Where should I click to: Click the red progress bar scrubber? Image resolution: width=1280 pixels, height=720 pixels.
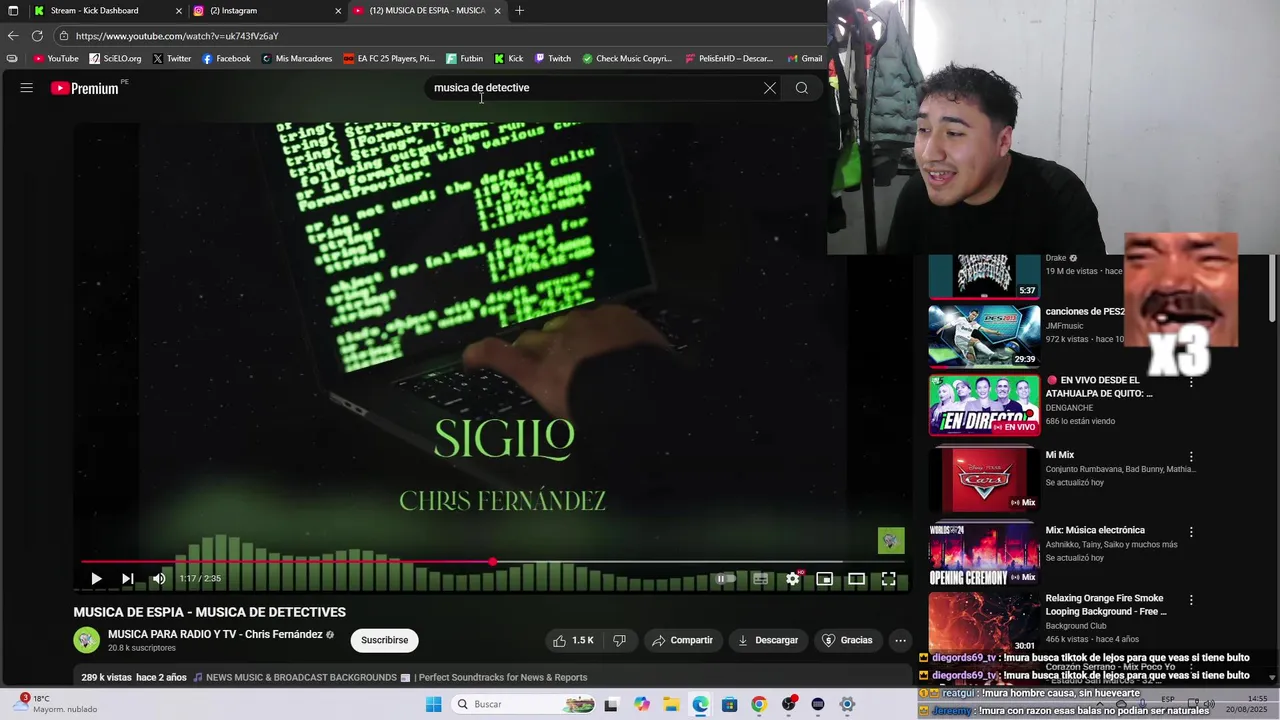[493, 562]
